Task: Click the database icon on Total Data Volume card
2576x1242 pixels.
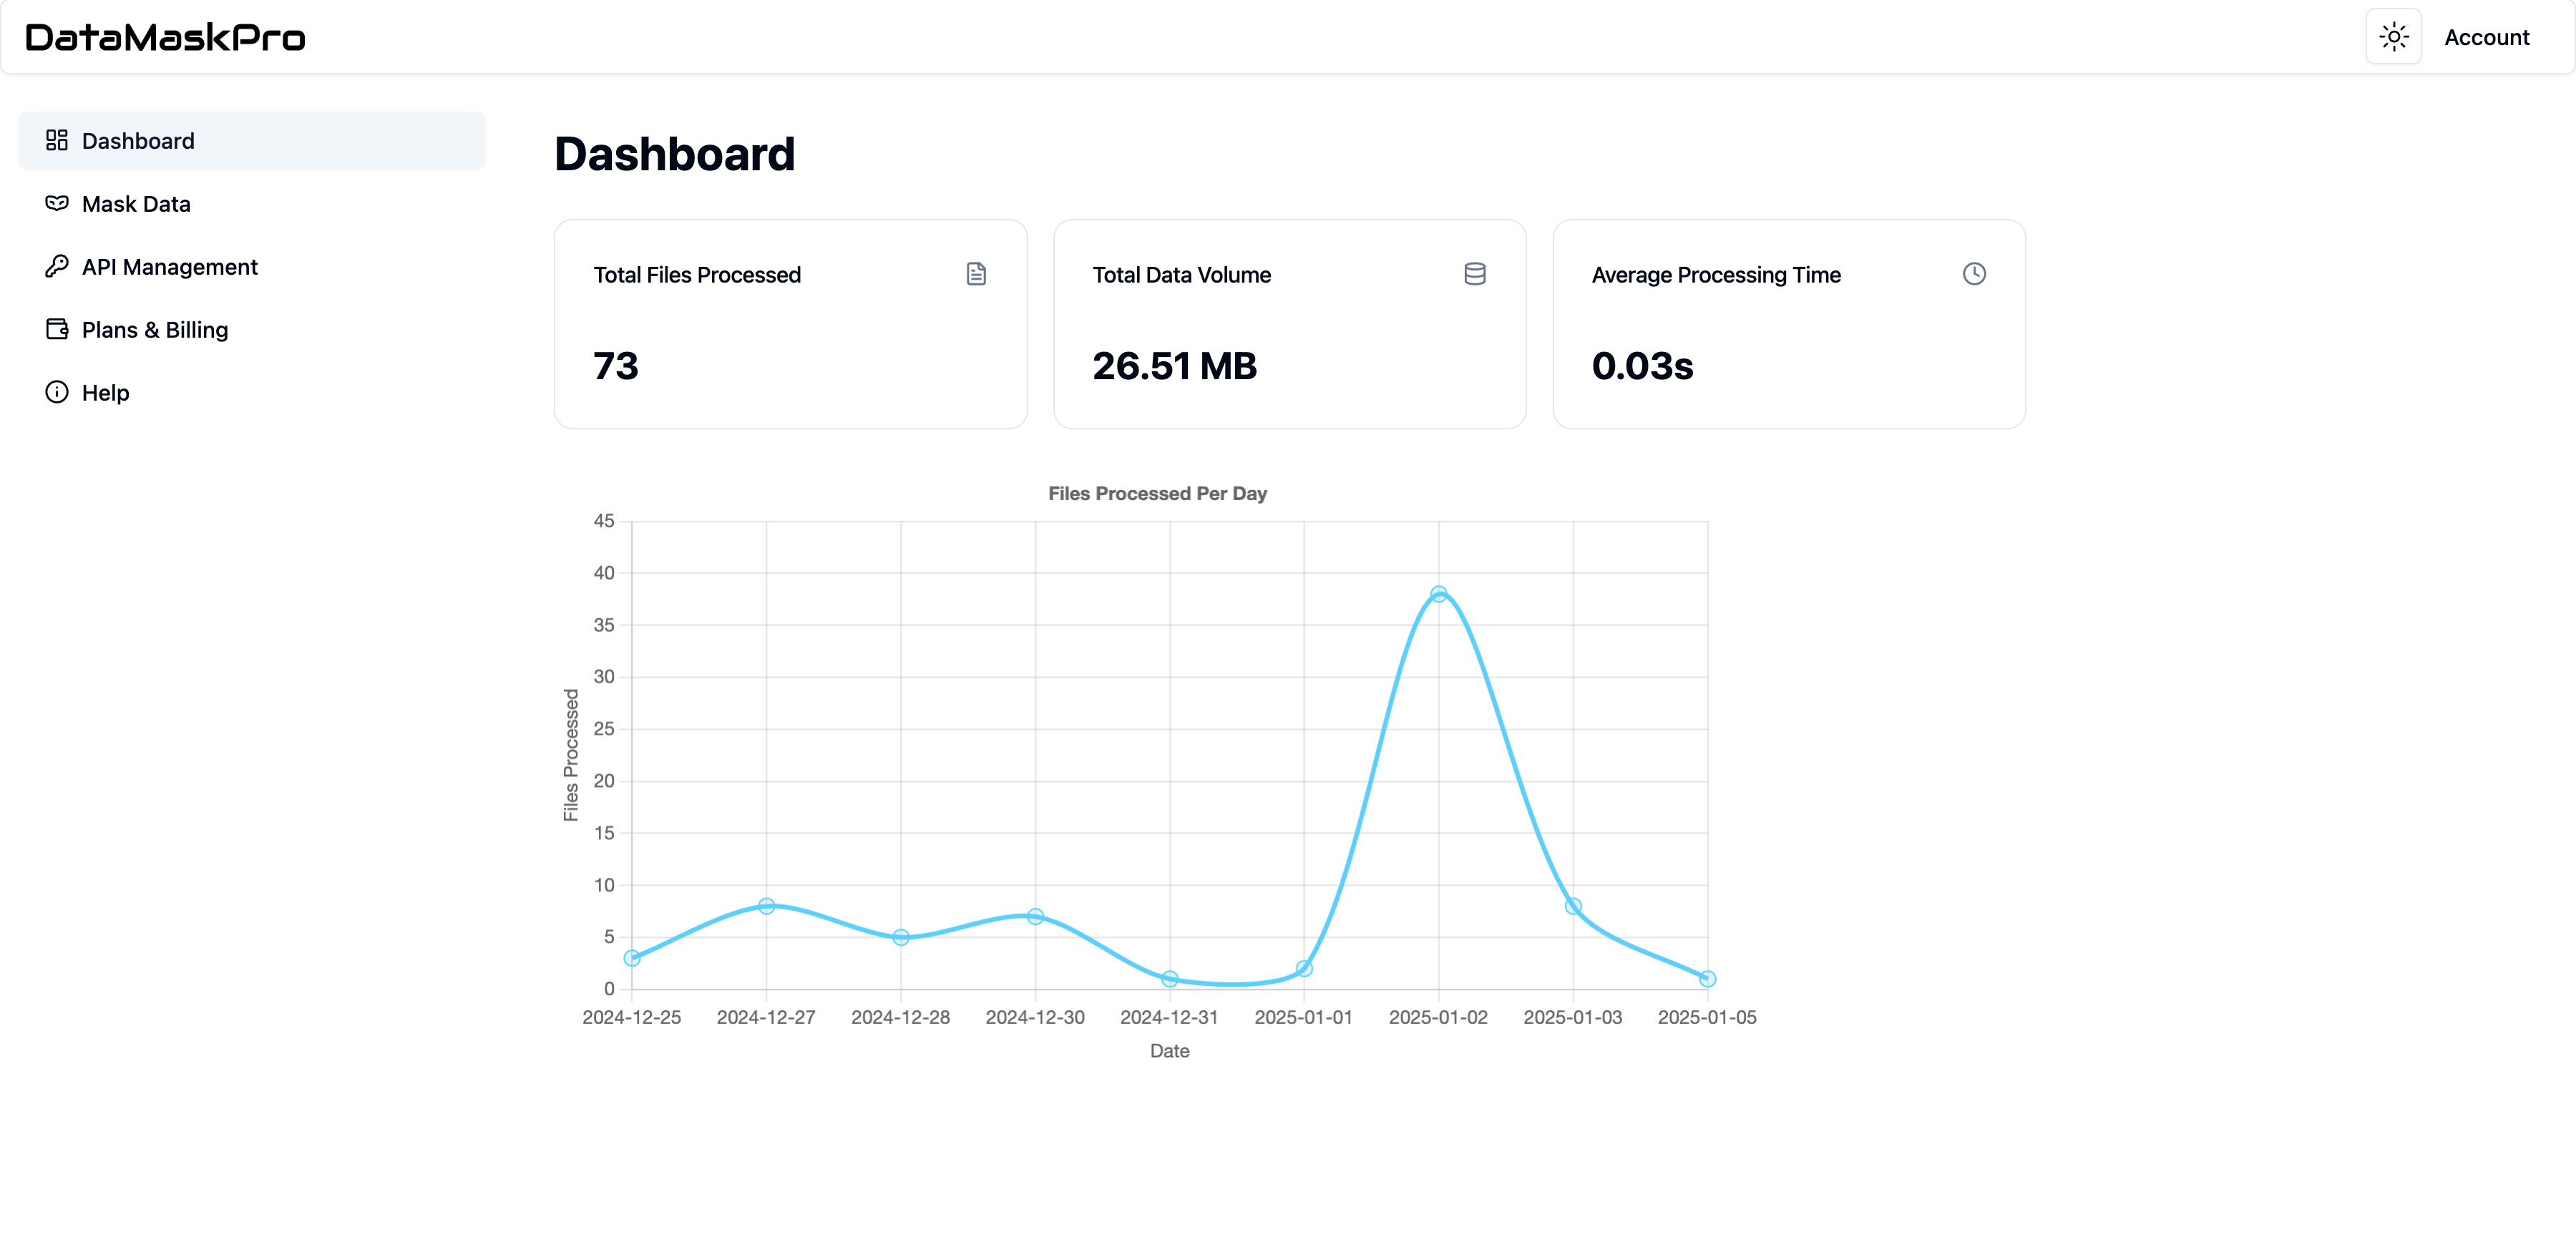Action: 1475,273
